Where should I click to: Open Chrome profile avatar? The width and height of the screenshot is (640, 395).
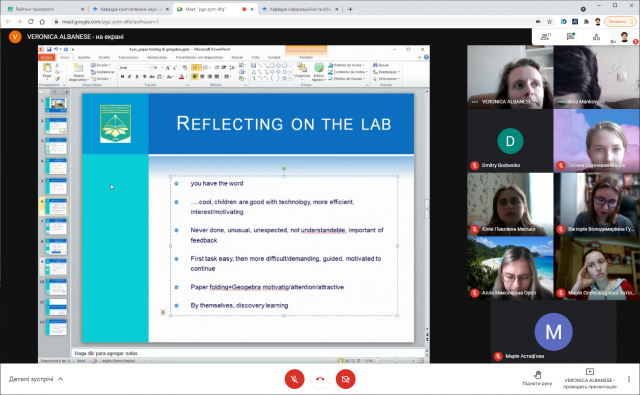click(598, 22)
